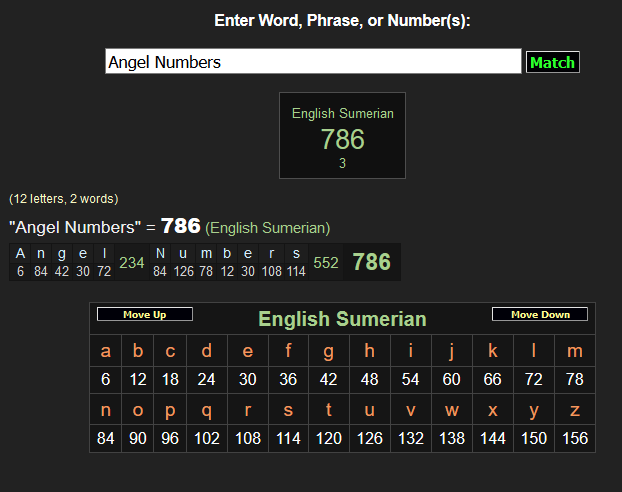
Task: Select letter a in the cipher chart
Action: click(106, 351)
